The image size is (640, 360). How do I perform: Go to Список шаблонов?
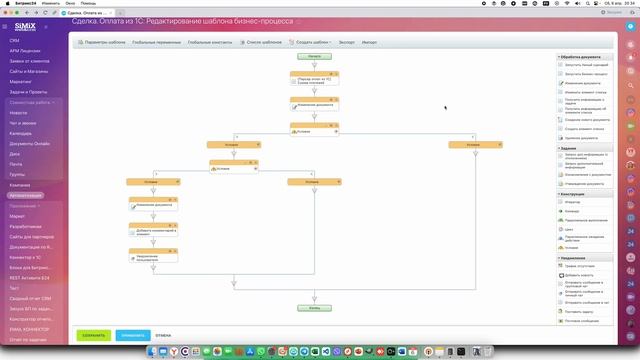pos(261,42)
